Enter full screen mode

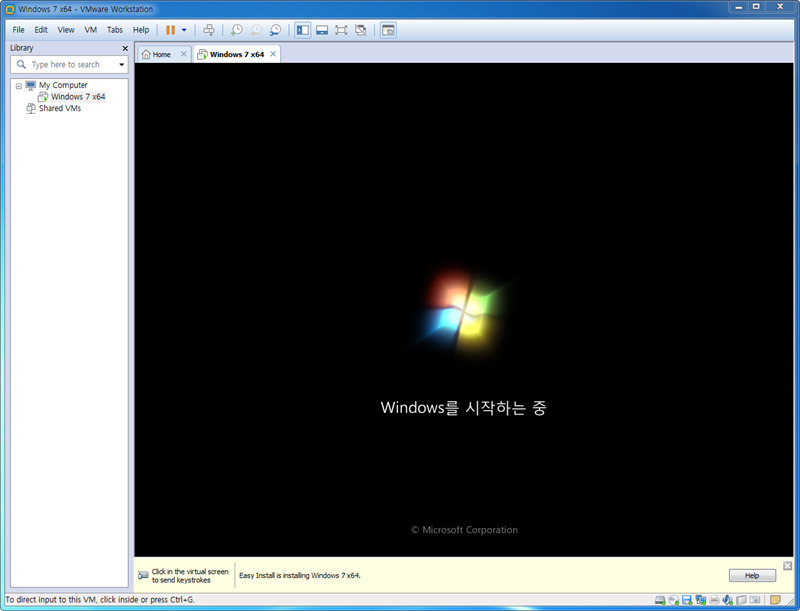(x=341, y=30)
